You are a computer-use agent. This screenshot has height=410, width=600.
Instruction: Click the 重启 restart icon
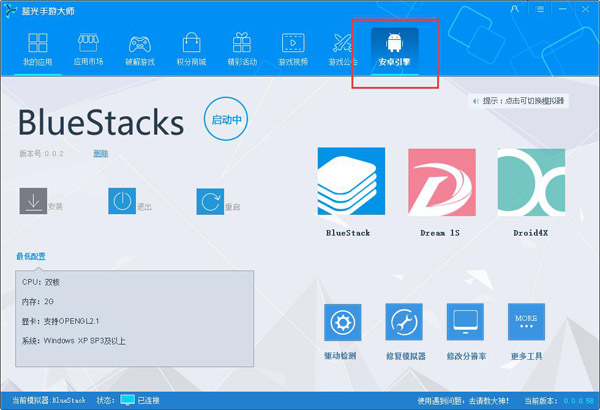pyautogui.click(x=210, y=201)
